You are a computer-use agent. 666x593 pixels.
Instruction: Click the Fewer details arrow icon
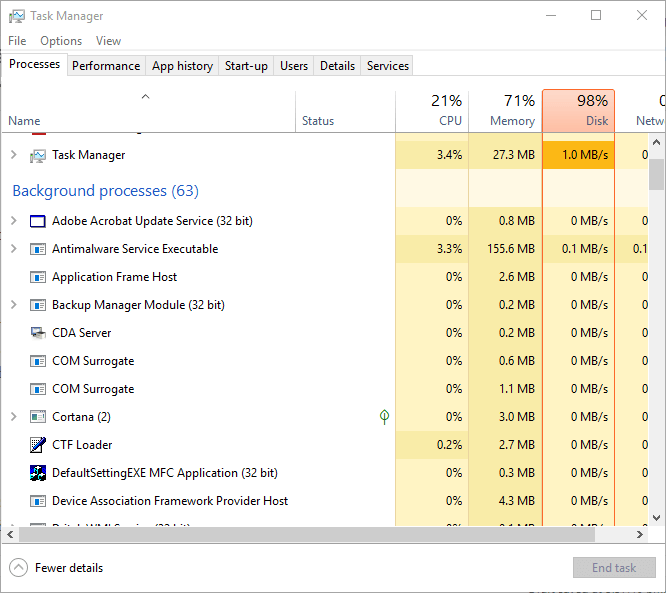18,568
